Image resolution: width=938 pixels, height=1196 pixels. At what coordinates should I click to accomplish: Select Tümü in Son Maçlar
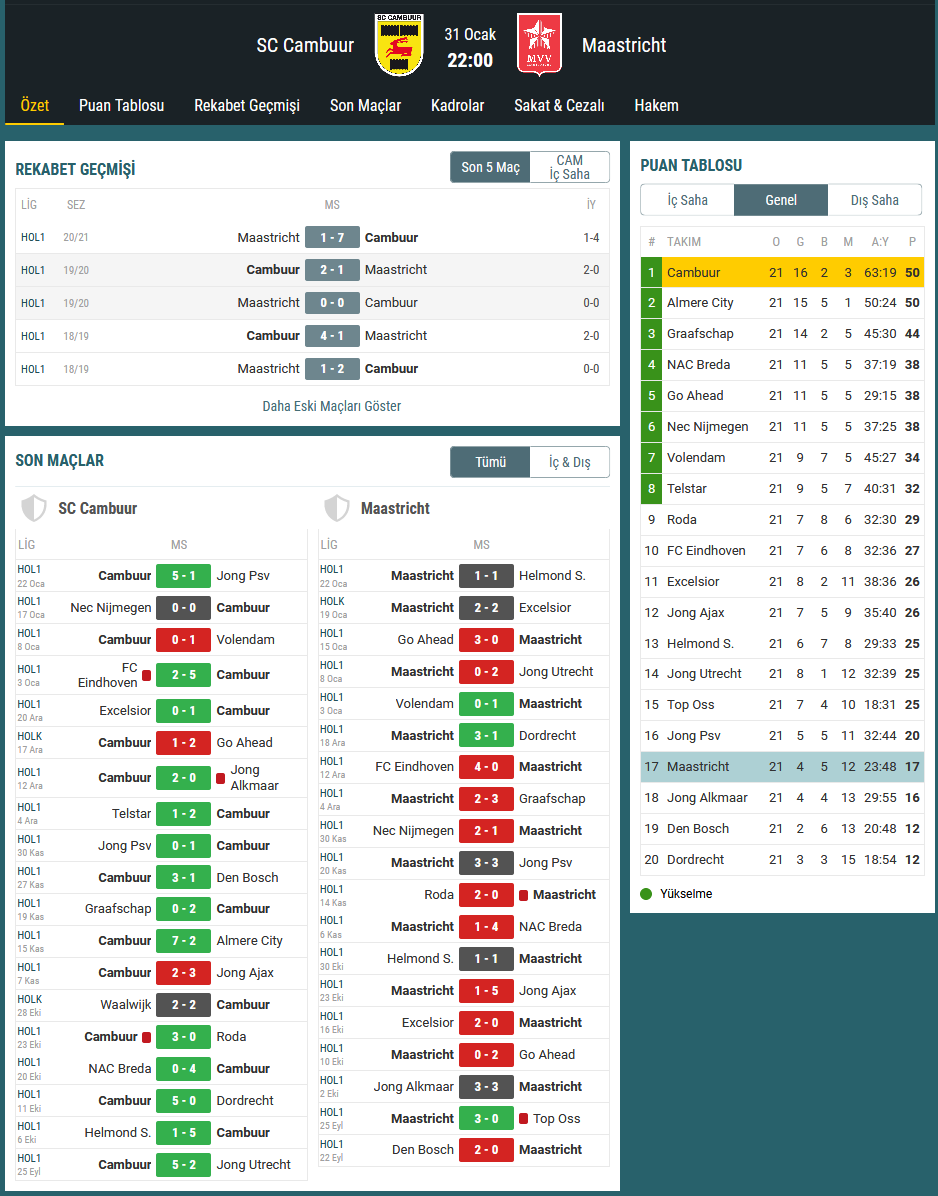click(490, 462)
